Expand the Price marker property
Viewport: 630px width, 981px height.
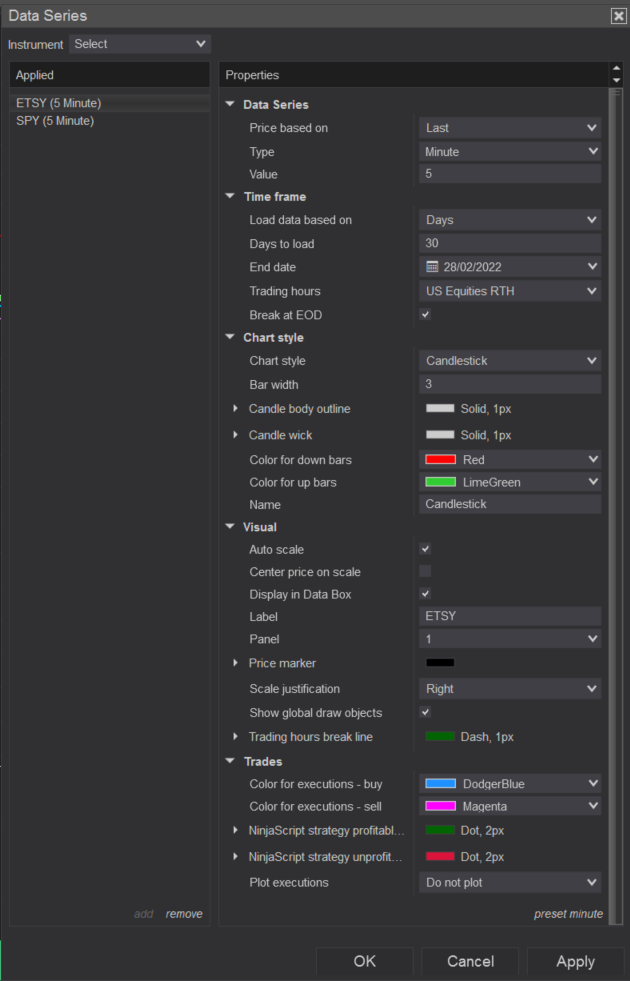pos(236,663)
